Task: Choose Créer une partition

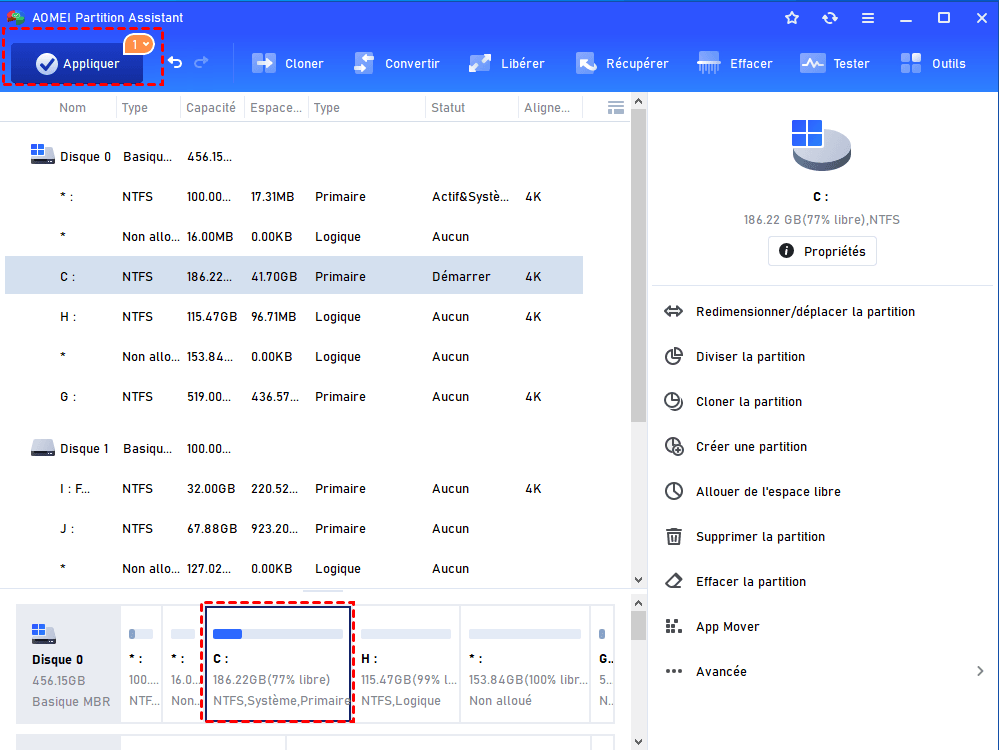Action: [x=751, y=447]
